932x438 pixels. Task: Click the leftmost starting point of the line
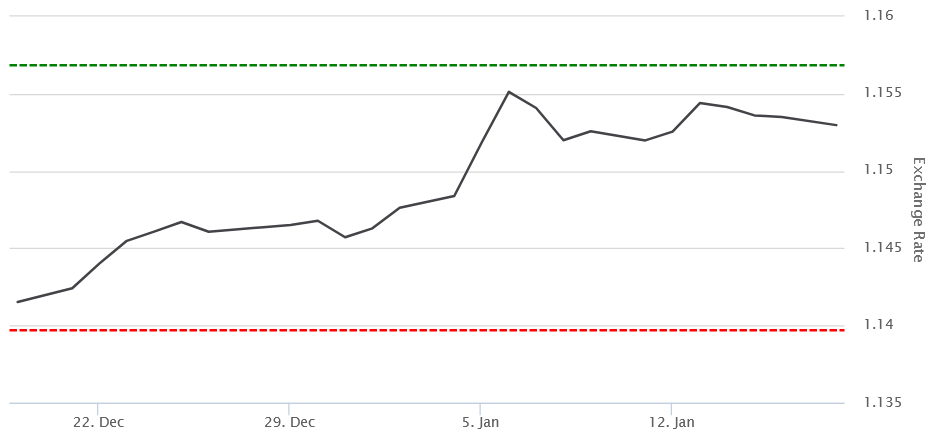point(18,301)
